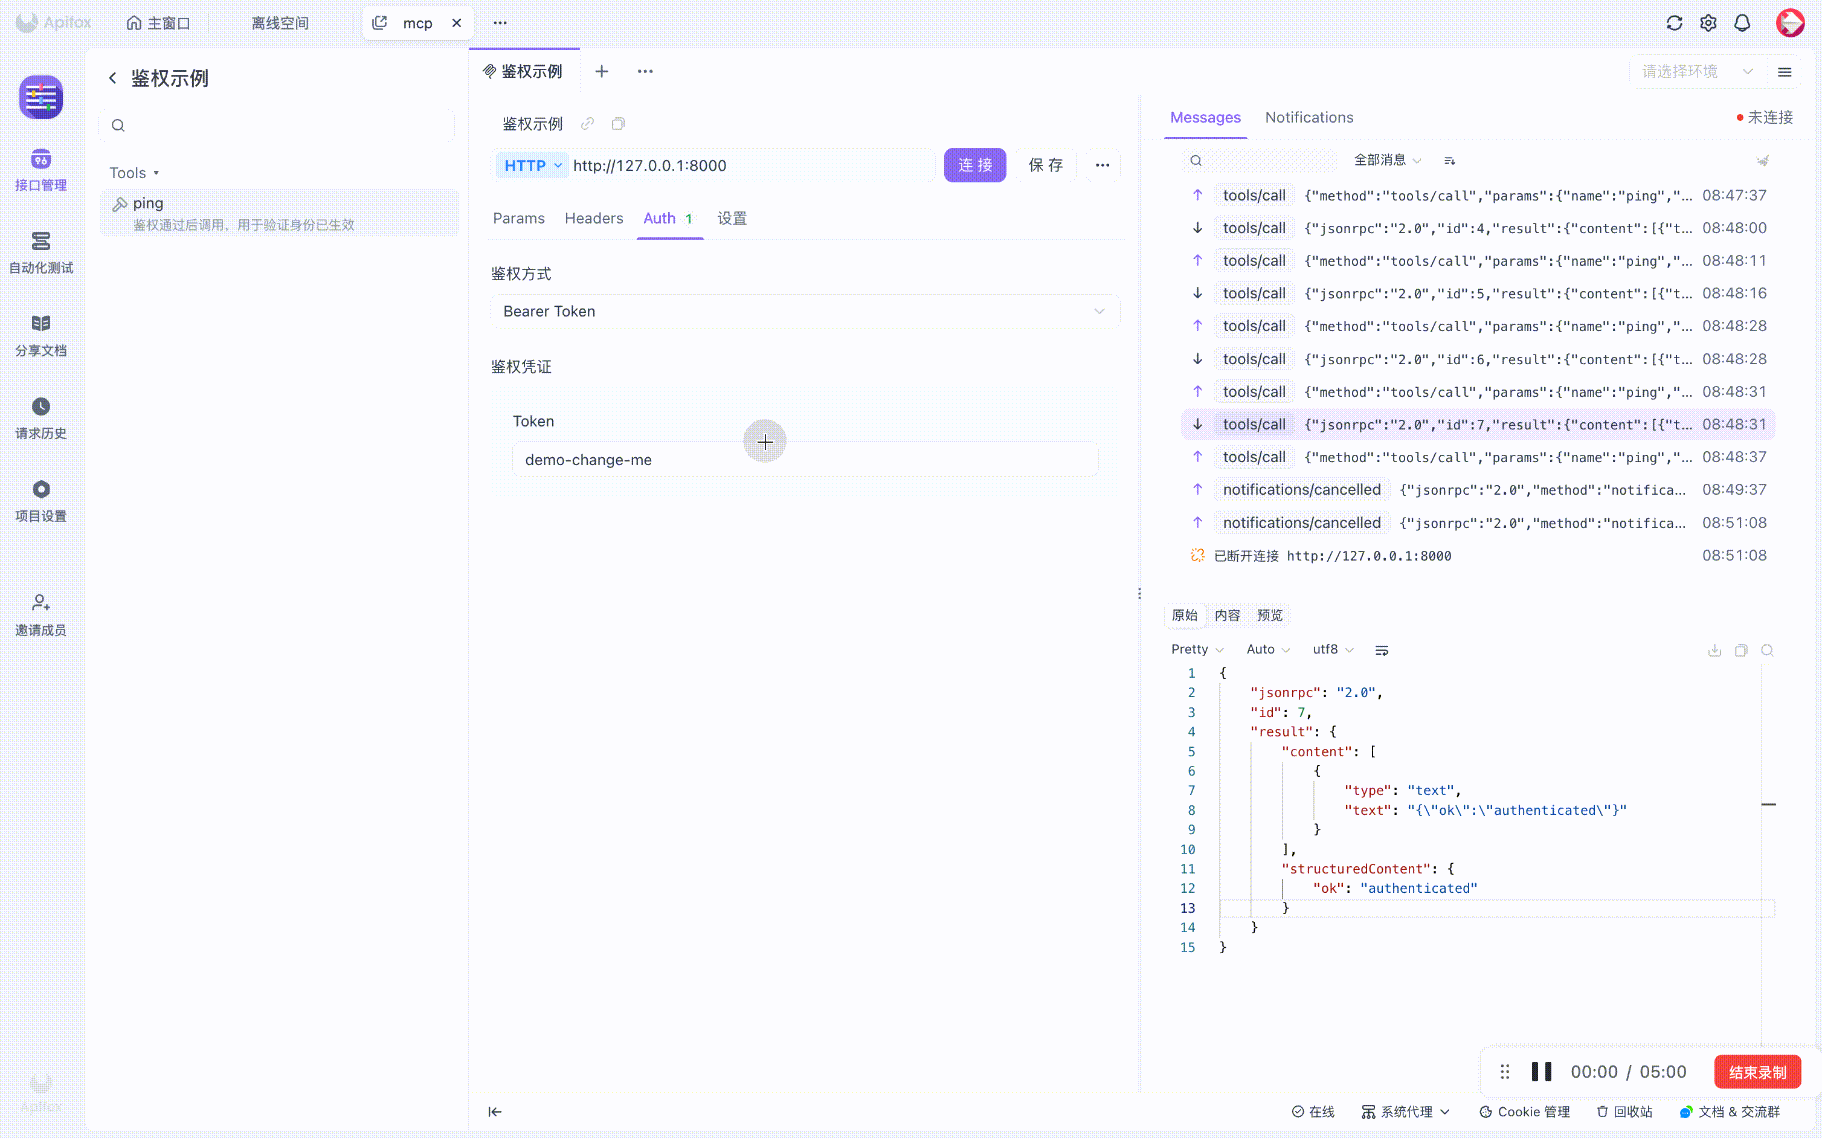The image size is (1822, 1138).
Task: Pause the recording
Action: click(x=1542, y=1072)
